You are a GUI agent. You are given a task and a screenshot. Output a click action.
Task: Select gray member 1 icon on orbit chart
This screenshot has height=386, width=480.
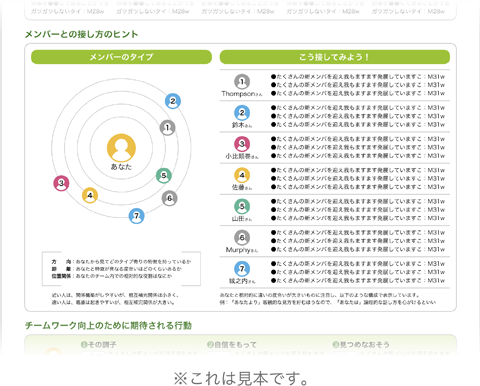pos(167,128)
